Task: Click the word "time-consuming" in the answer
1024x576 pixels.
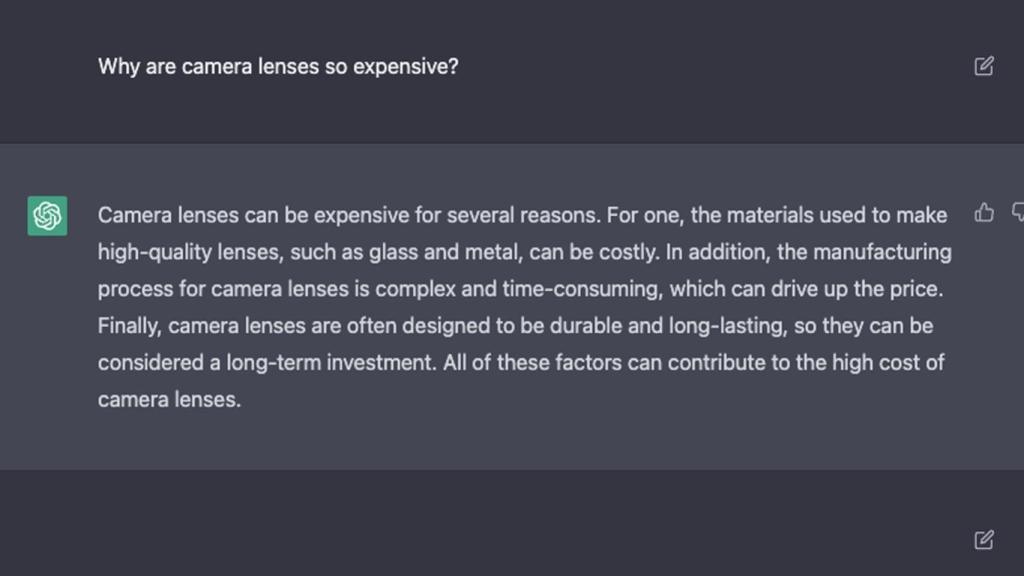Action: coord(584,289)
